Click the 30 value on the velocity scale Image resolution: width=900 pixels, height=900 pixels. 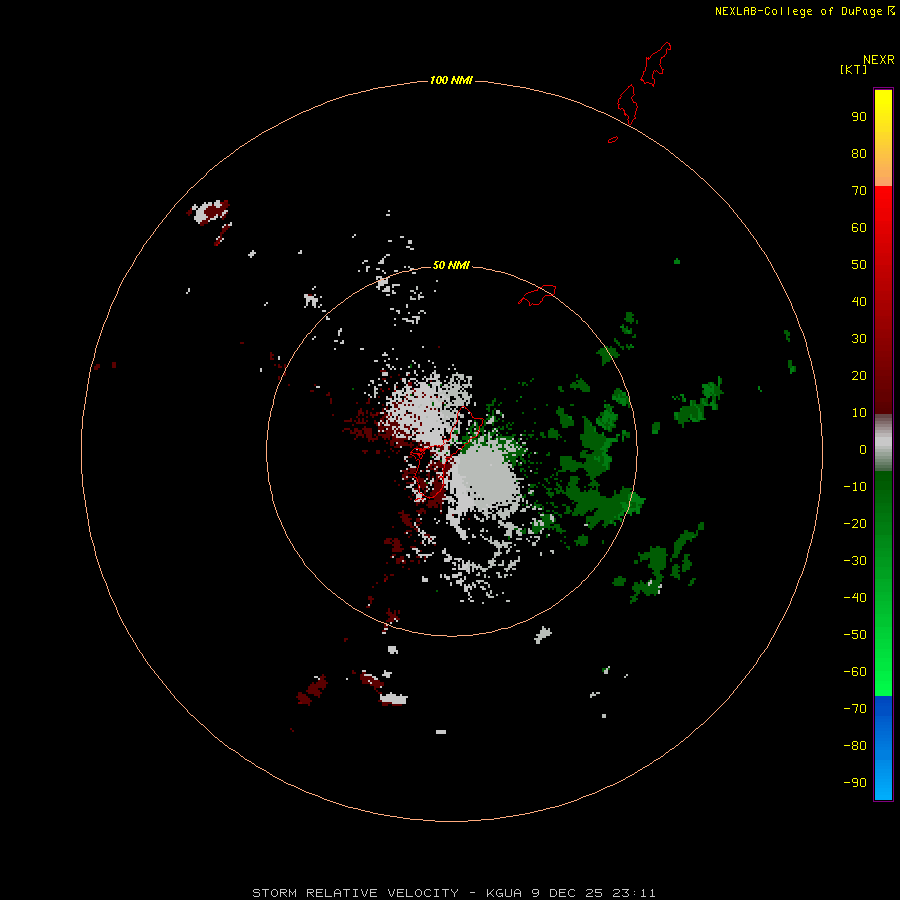tap(859, 339)
